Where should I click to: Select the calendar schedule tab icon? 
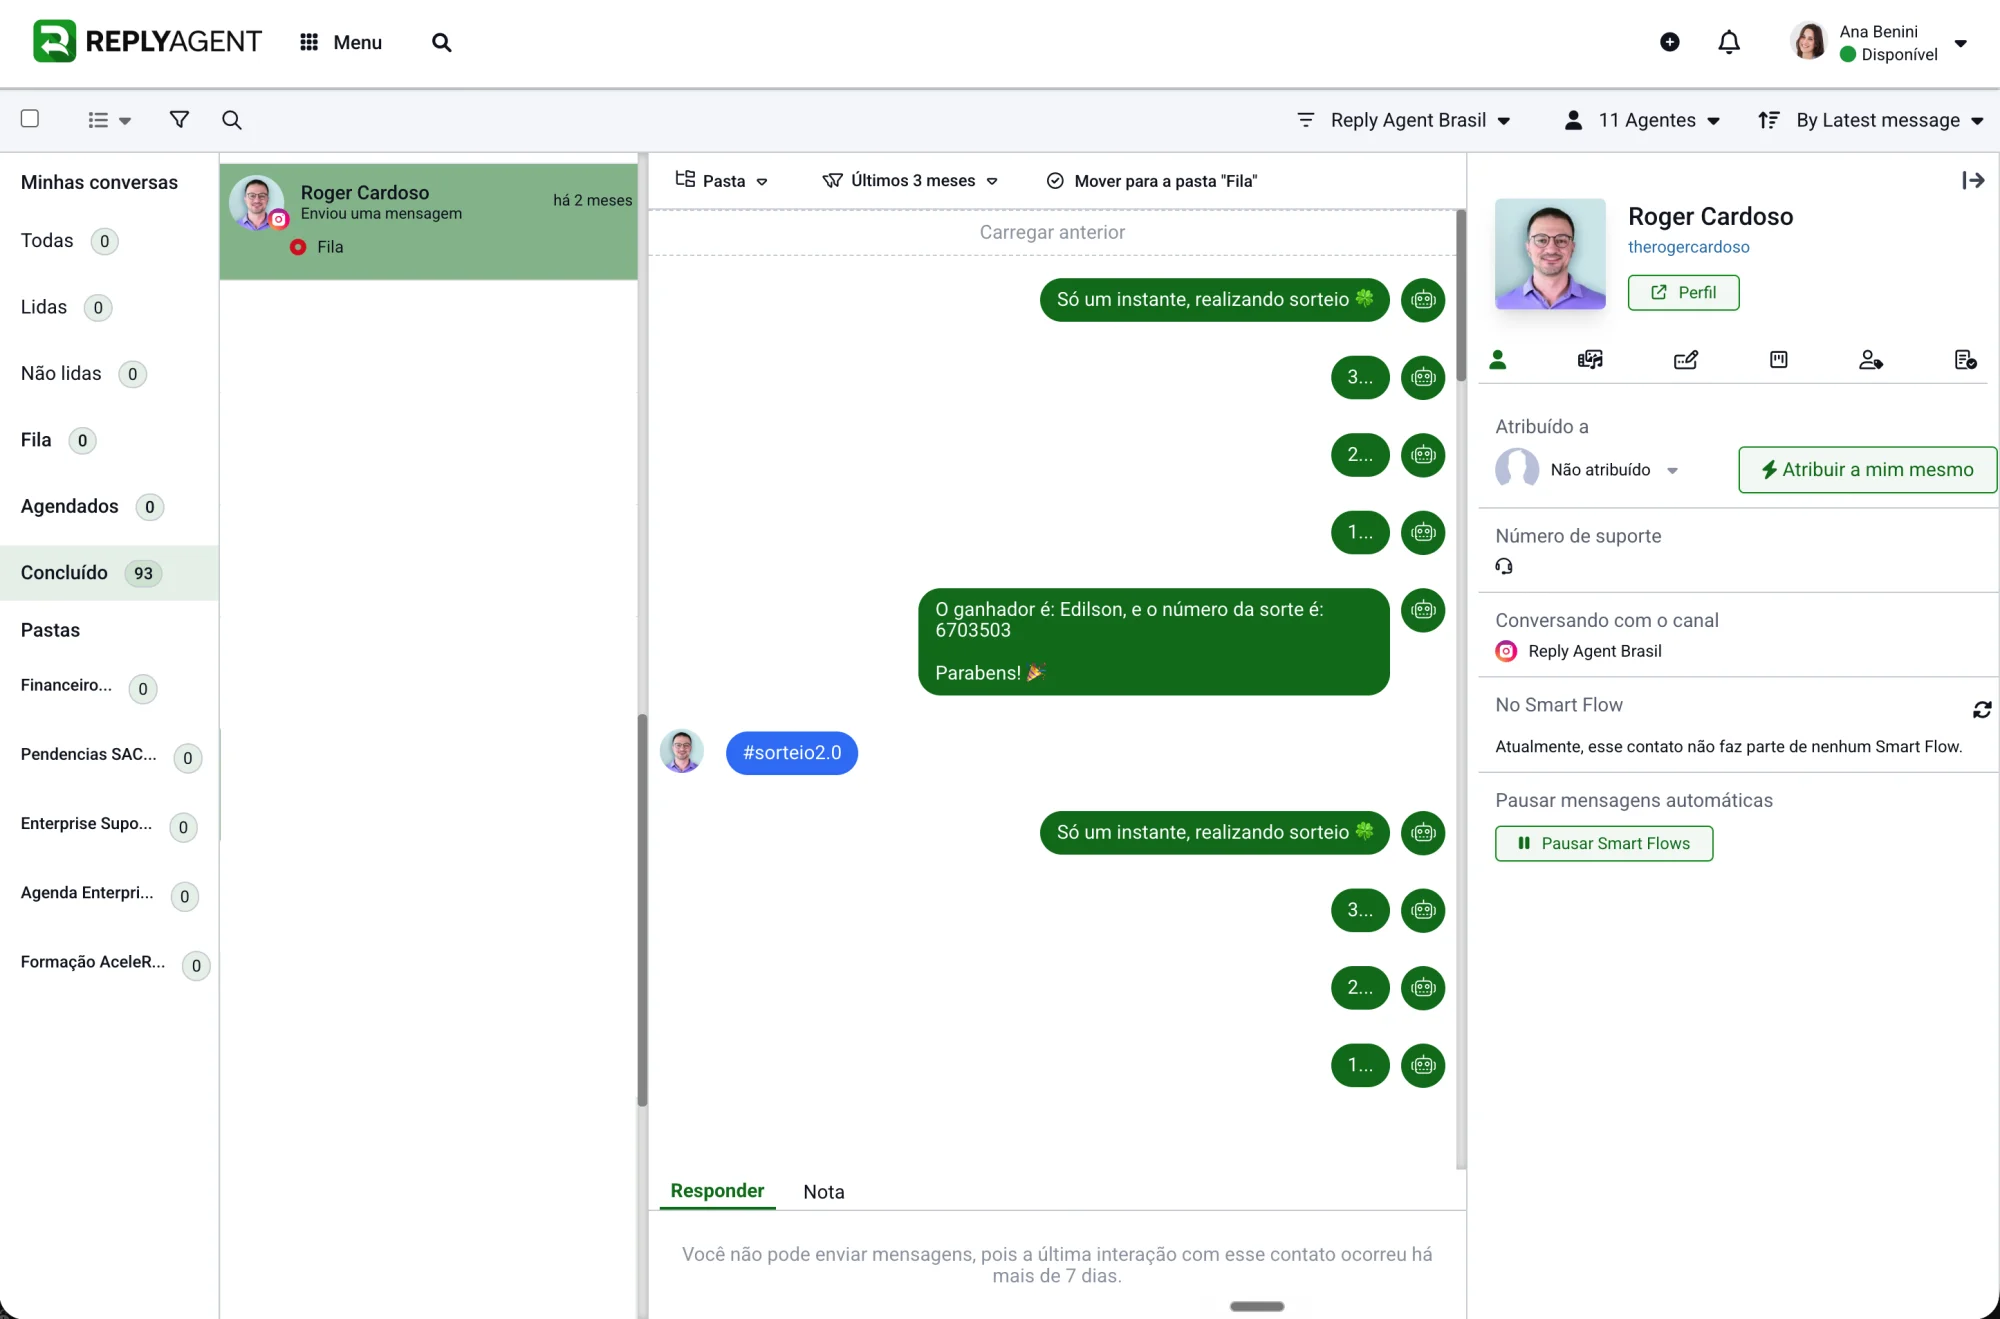[1779, 360]
